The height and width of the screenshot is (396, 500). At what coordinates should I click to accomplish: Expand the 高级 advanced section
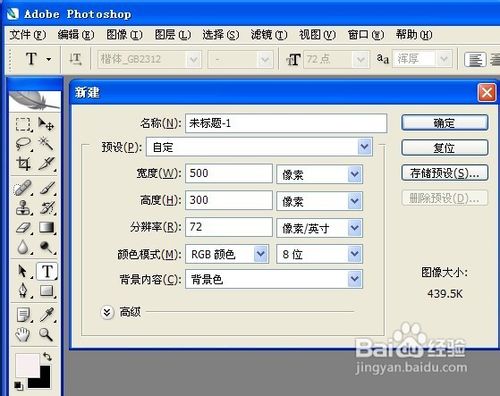point(107,312)
